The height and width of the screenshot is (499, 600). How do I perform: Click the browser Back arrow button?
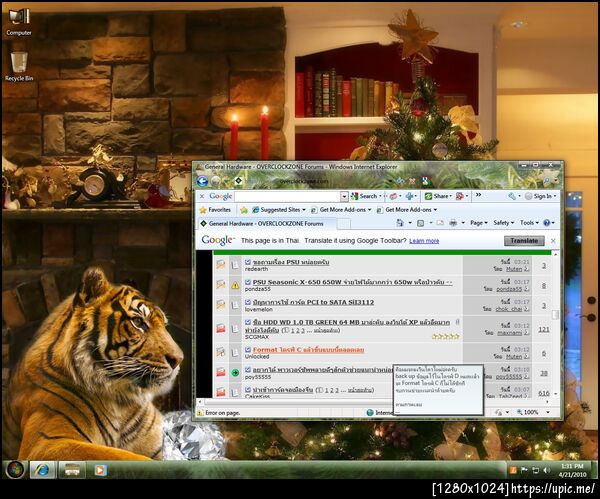click(x=202, y=181)
